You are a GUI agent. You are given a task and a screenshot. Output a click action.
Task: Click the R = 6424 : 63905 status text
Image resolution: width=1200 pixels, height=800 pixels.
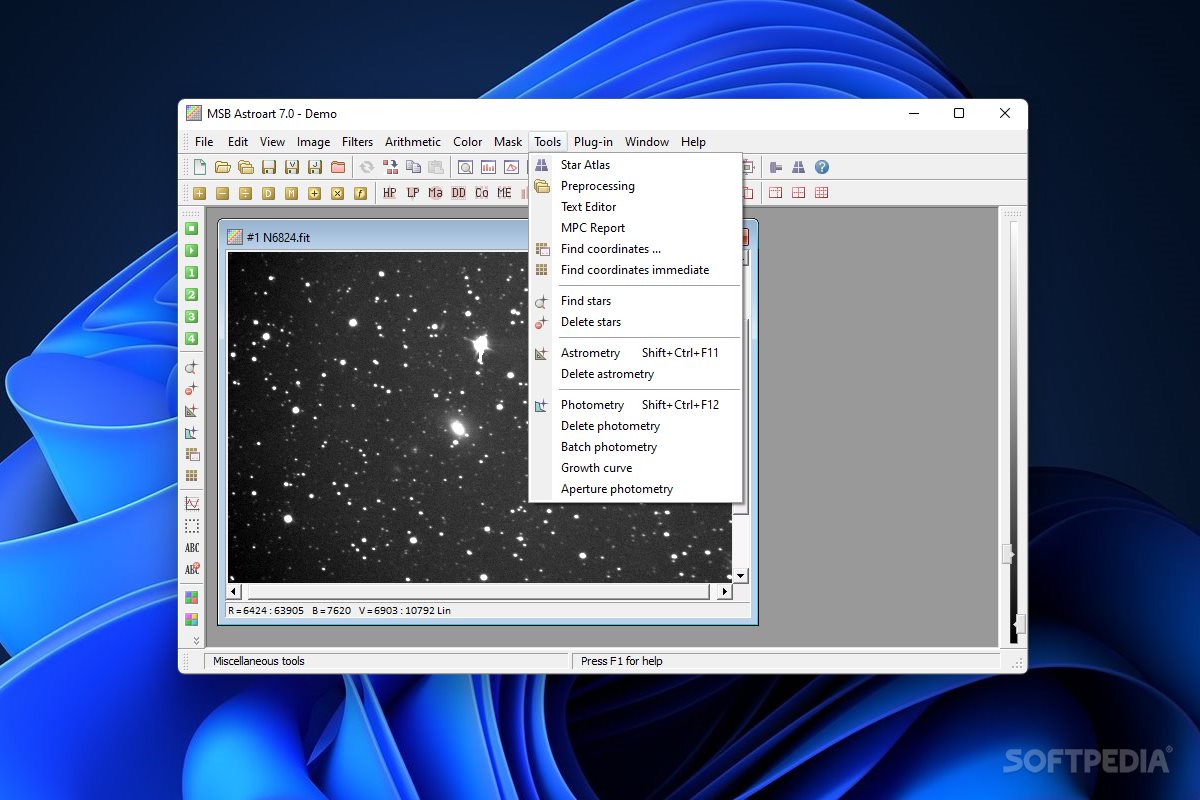266,610
